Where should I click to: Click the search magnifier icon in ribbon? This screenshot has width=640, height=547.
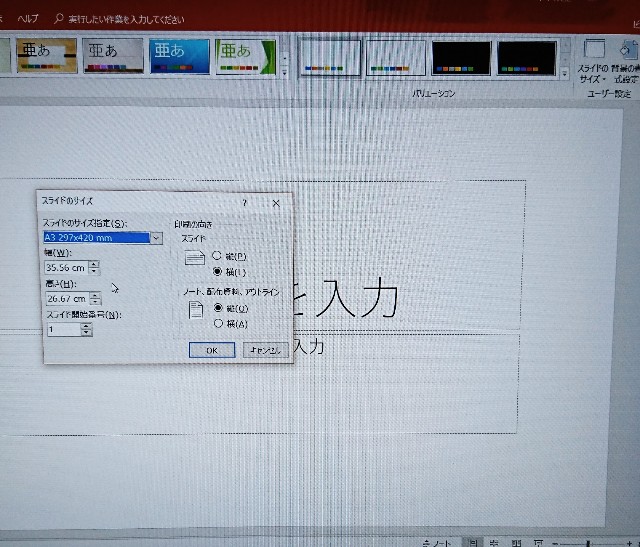point(58,18)
